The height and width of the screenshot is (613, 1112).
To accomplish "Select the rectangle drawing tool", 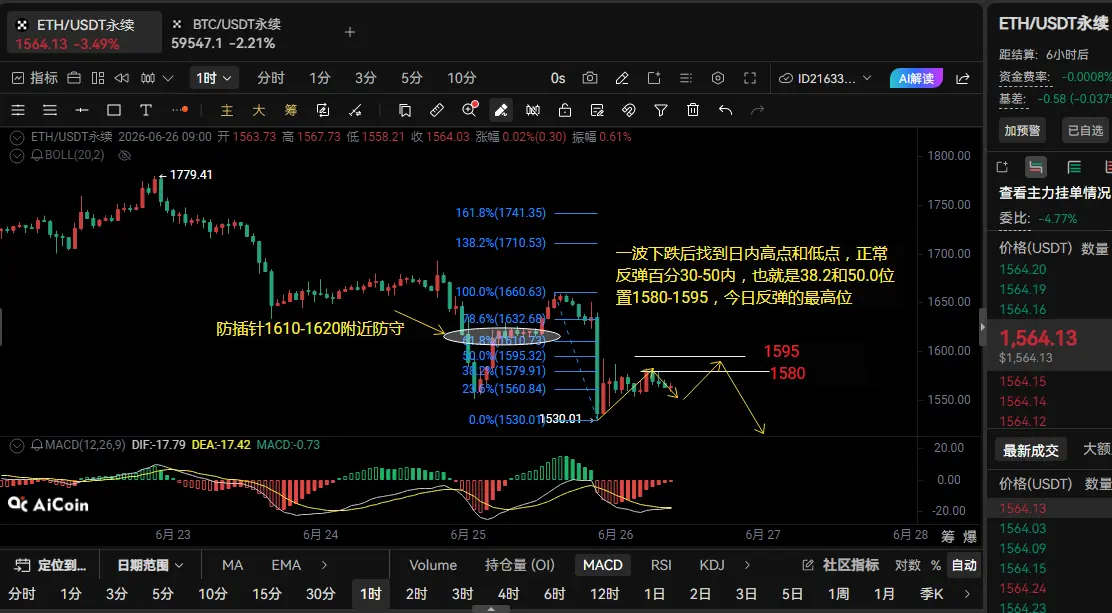I will (x=113, y=110).
